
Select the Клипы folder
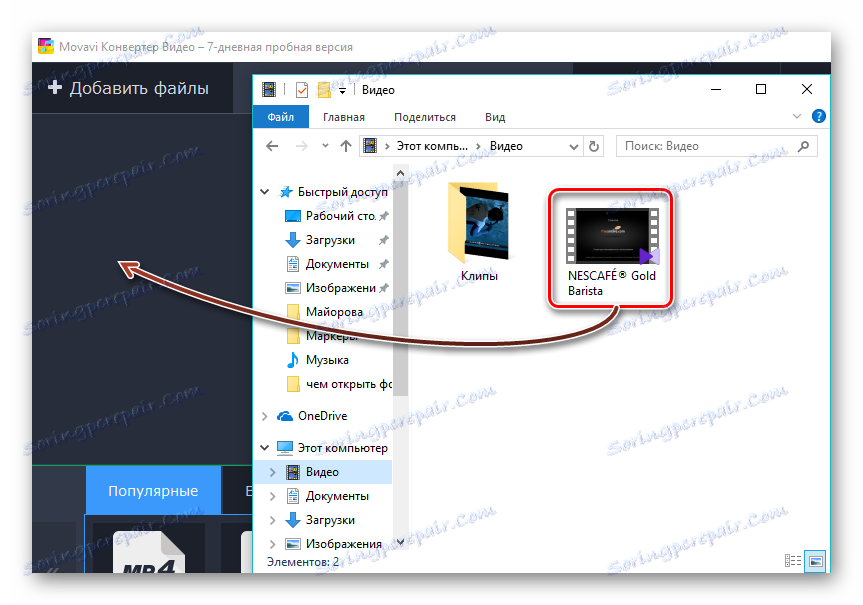click(x=479, y=232)
